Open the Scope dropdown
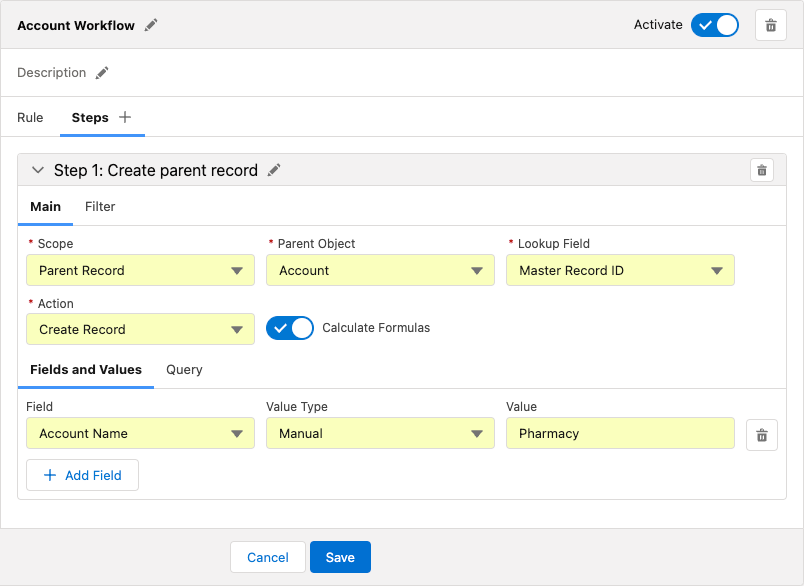The image size is (804, 586). point(140,270)
